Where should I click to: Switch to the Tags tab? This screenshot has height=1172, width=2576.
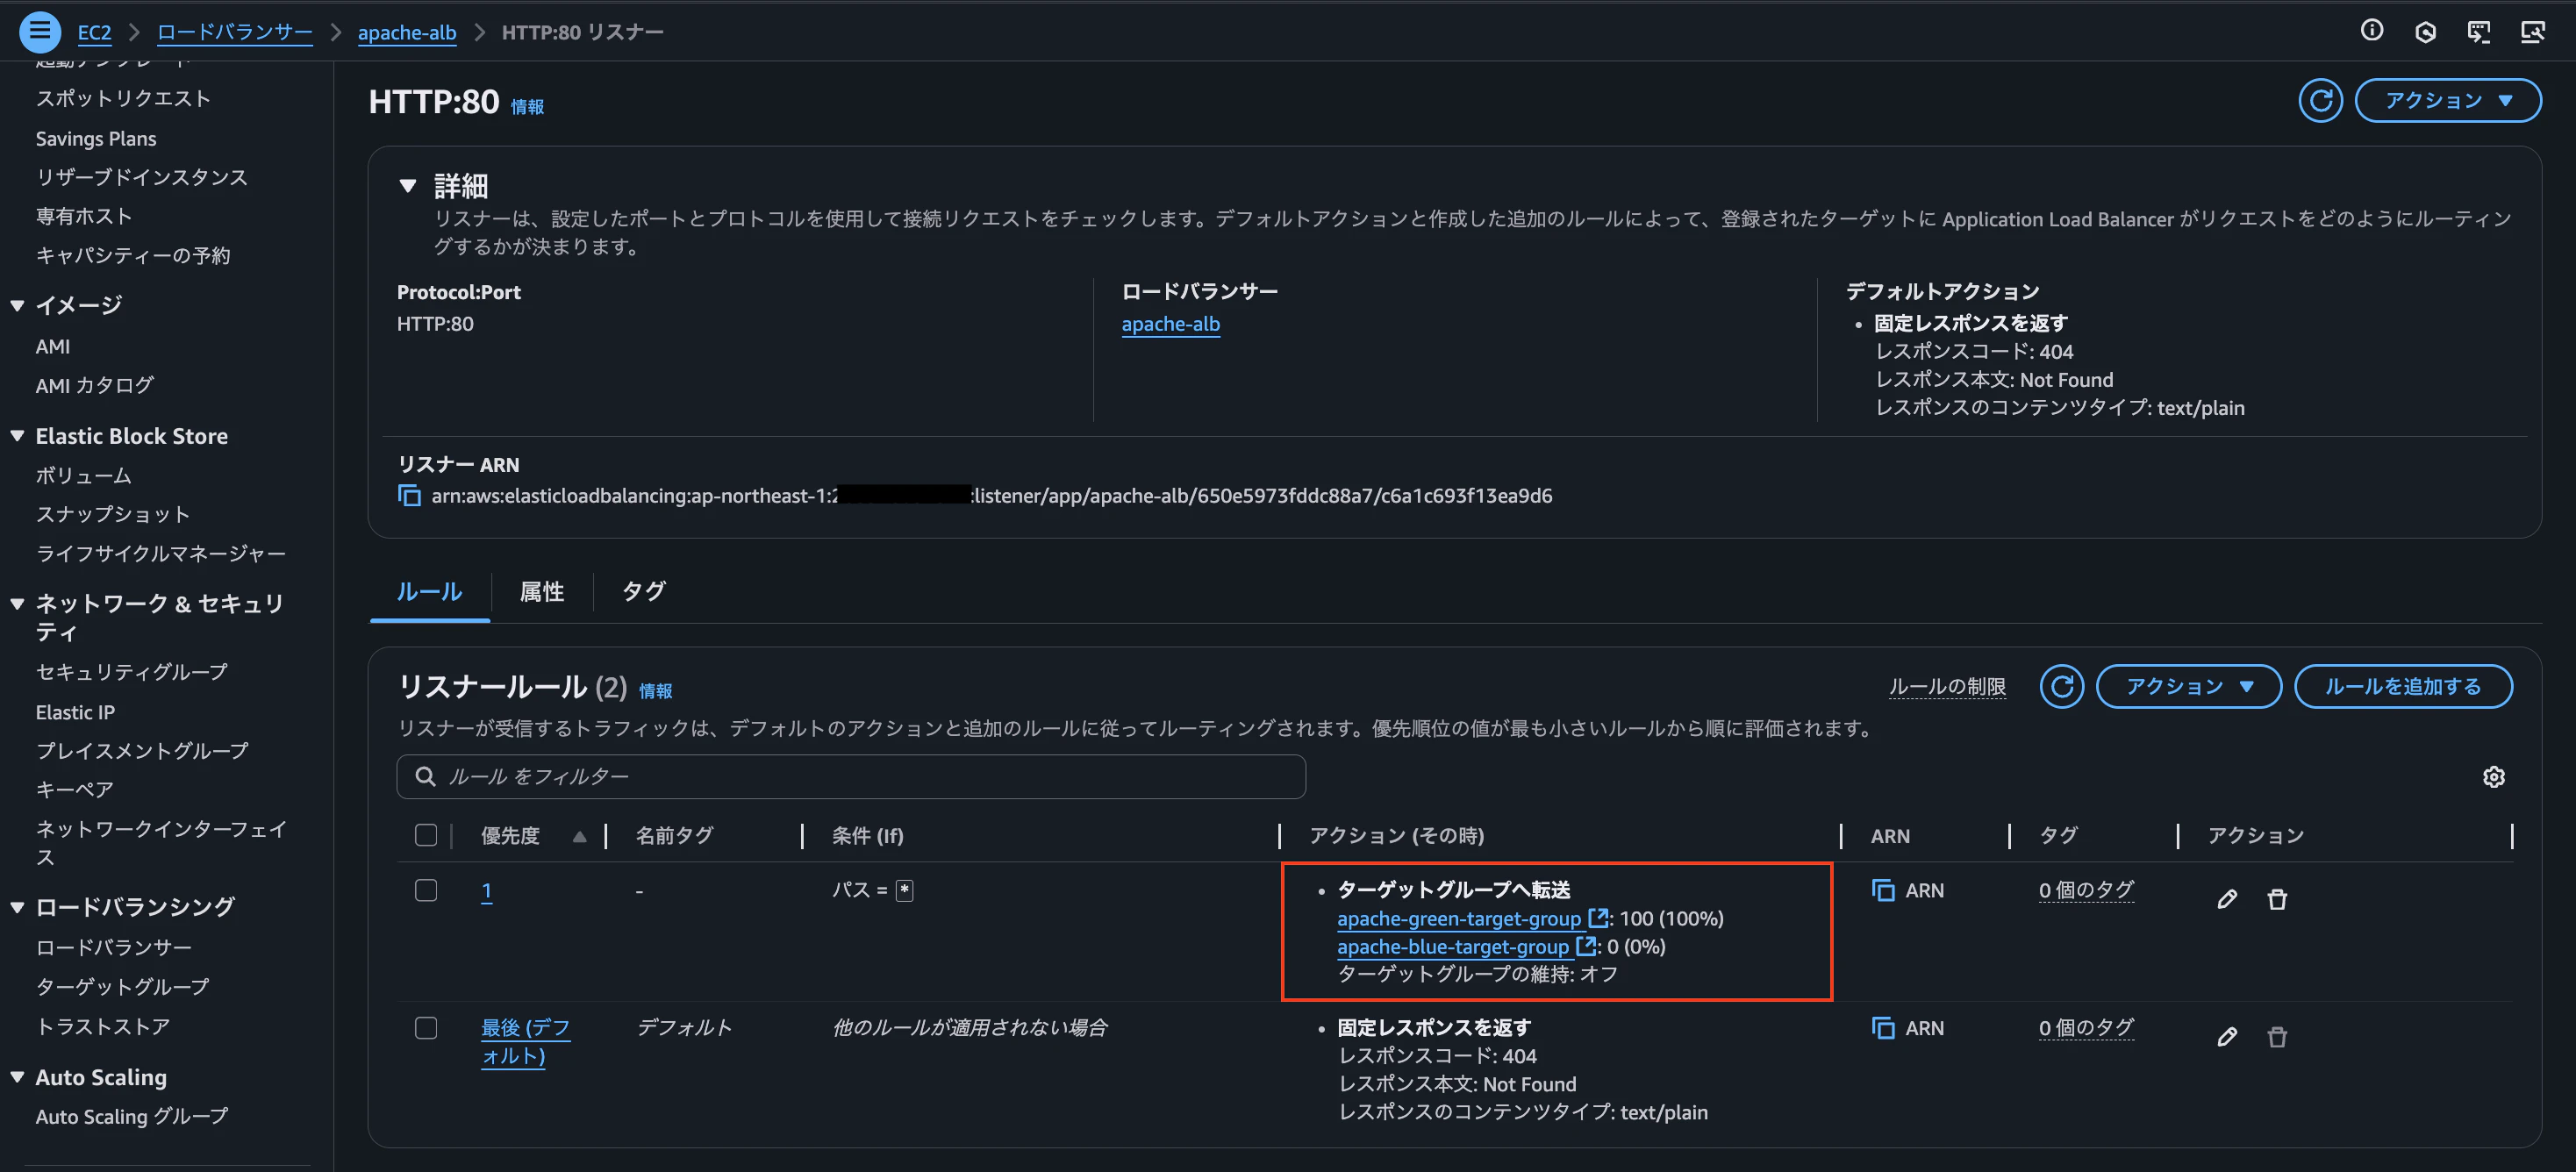(x=643, y=592)
